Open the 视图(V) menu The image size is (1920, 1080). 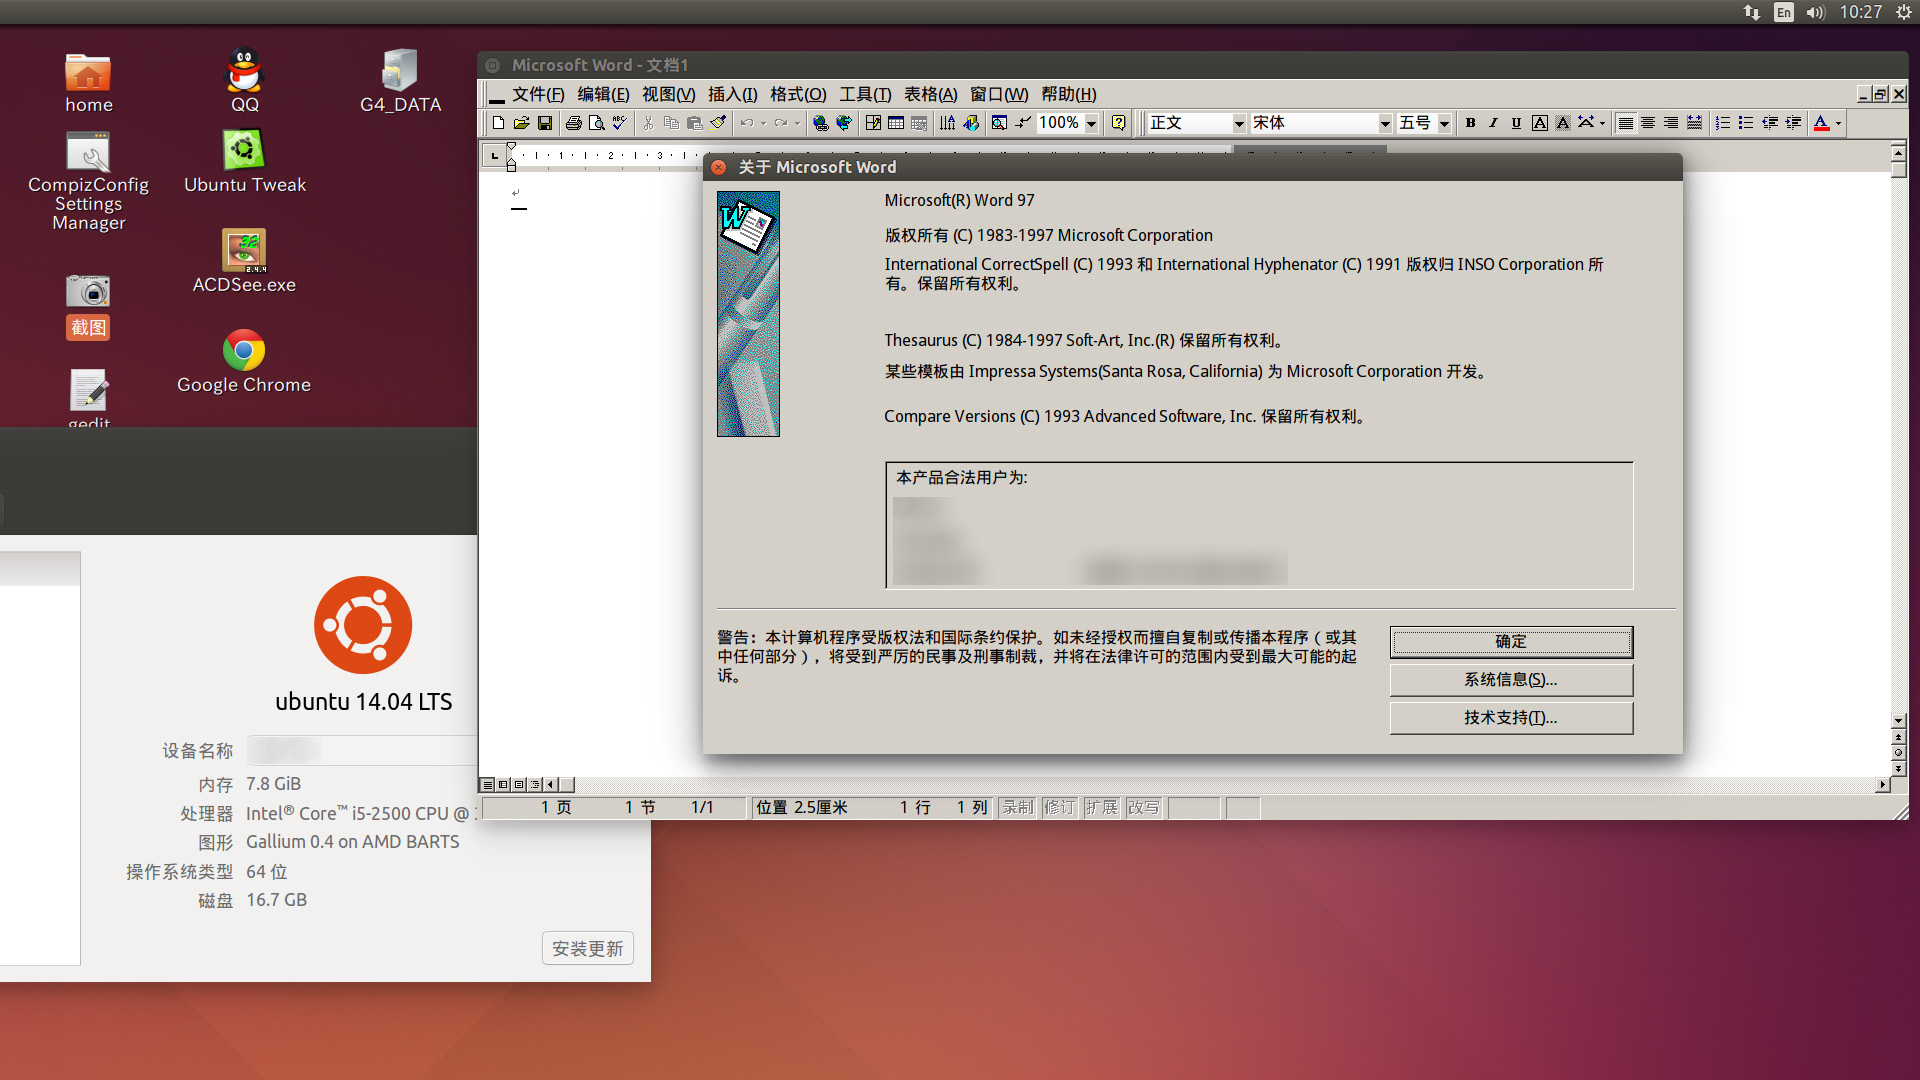coord(668,94)
